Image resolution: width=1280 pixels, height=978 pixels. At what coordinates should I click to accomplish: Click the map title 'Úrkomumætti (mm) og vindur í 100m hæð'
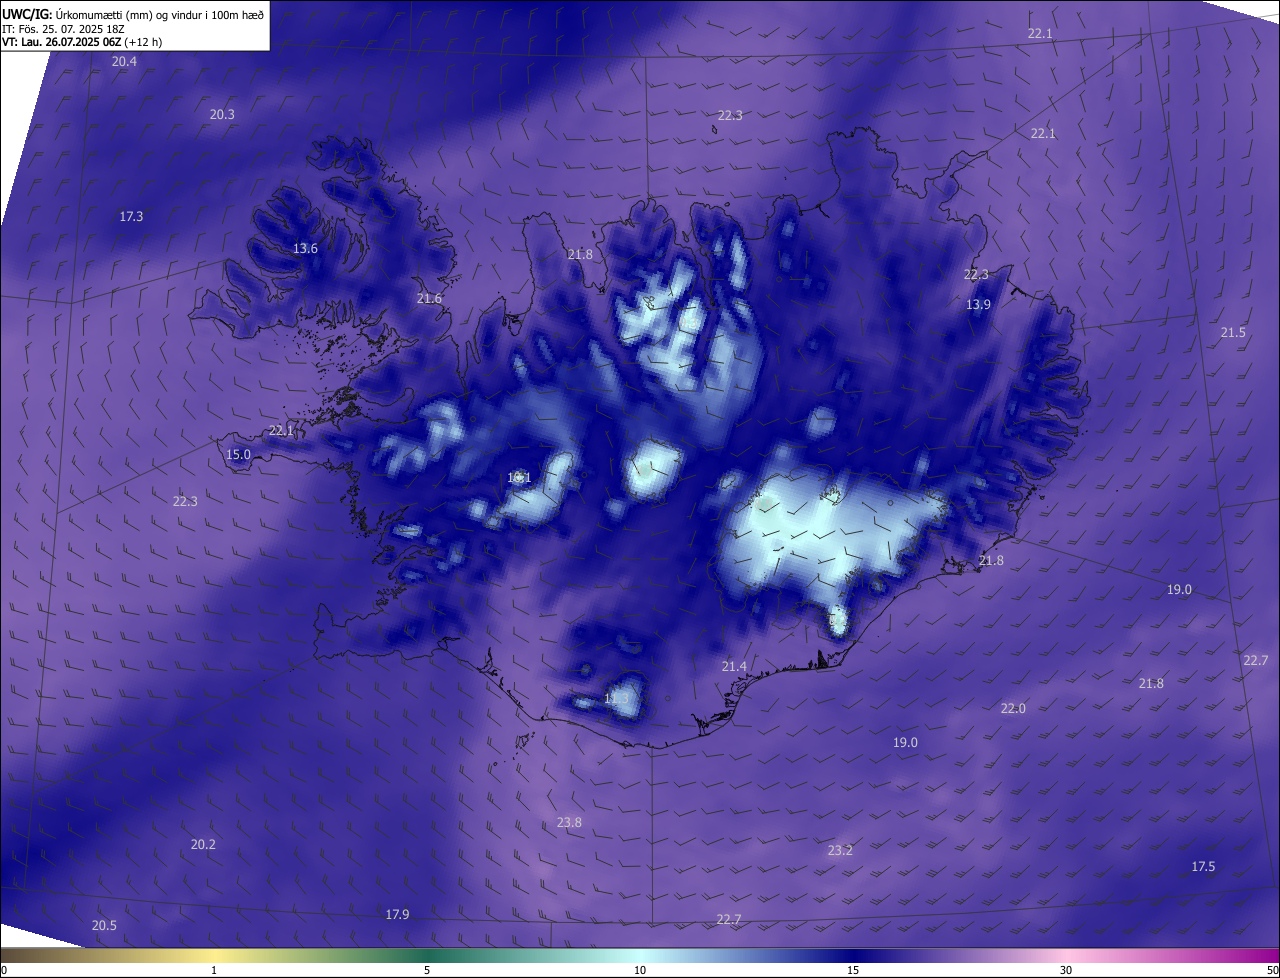coord(158,14)
